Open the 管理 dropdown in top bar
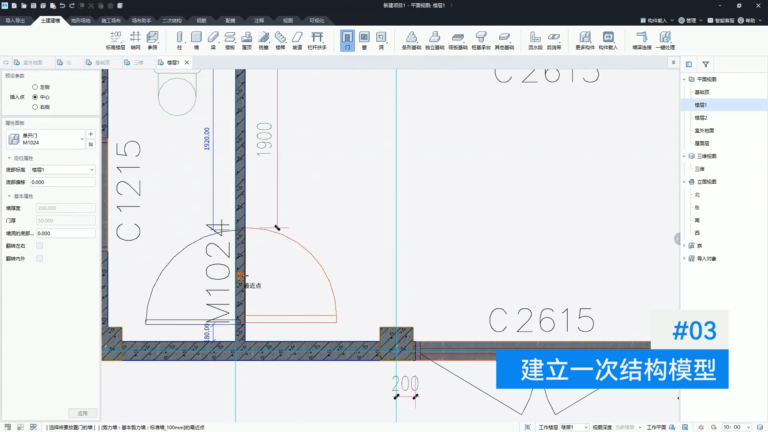Screen dimensions: 768x432 [691, 21]
